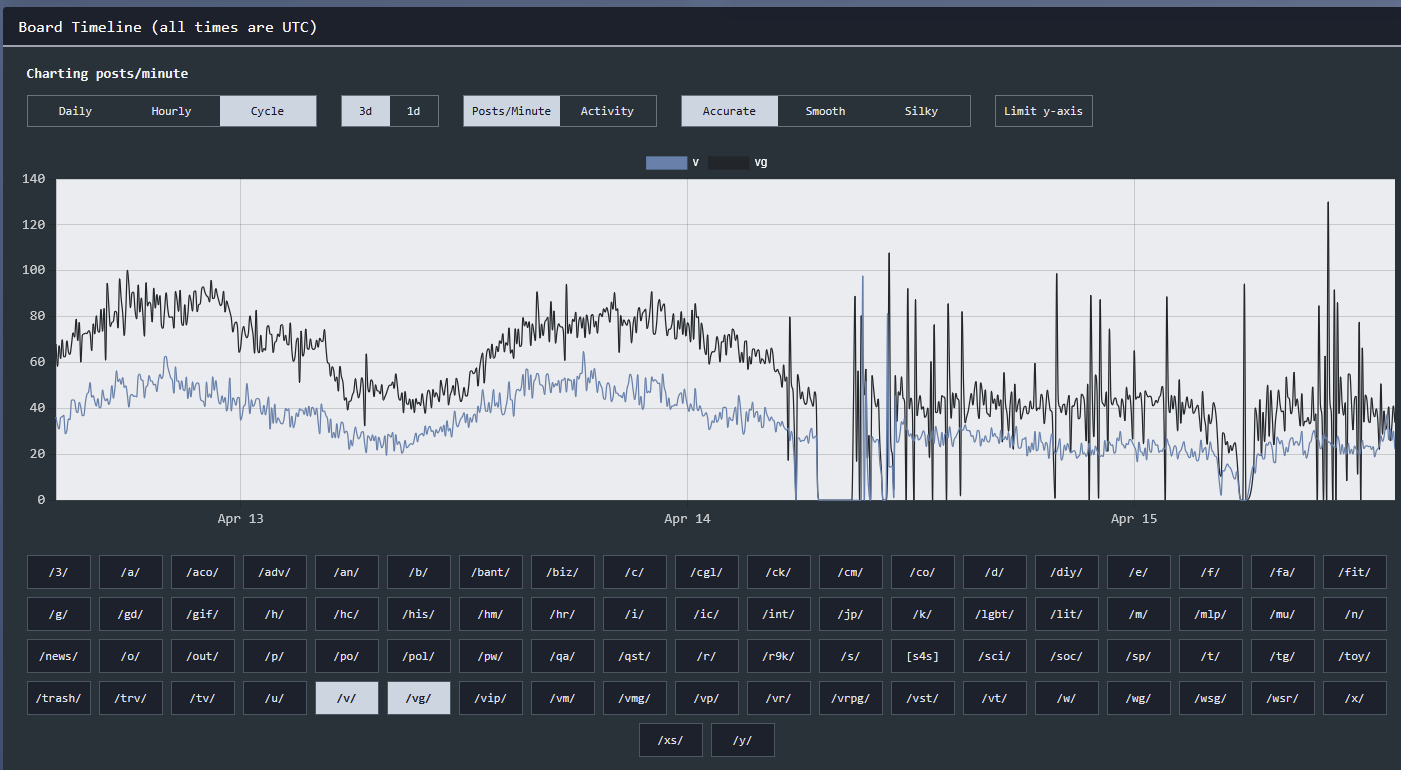This screenshot has width=1401, height=770.
Task: Toggle the /out/ board
Action: [x=203, y=656]
